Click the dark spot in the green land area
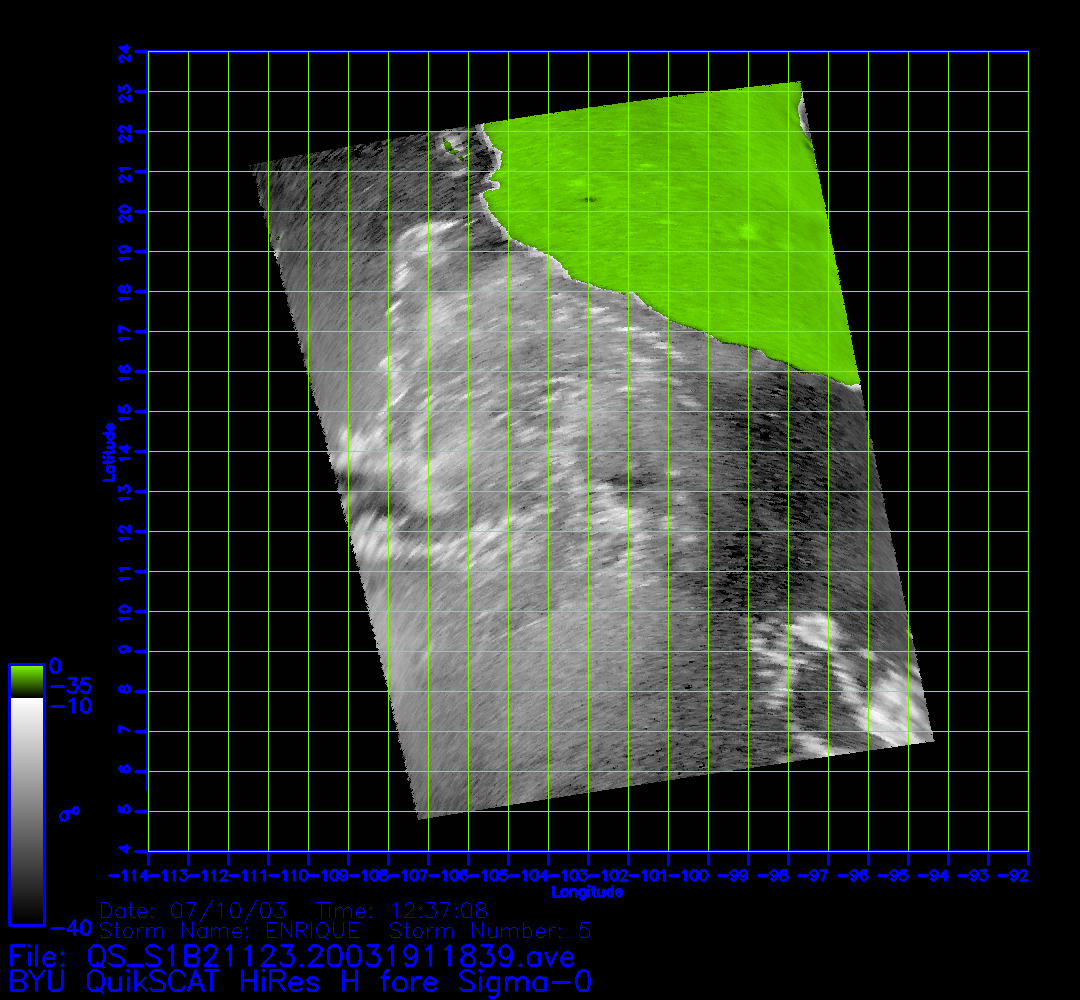This screenshot has height=1000, width=1080. (x=589, y=200)
